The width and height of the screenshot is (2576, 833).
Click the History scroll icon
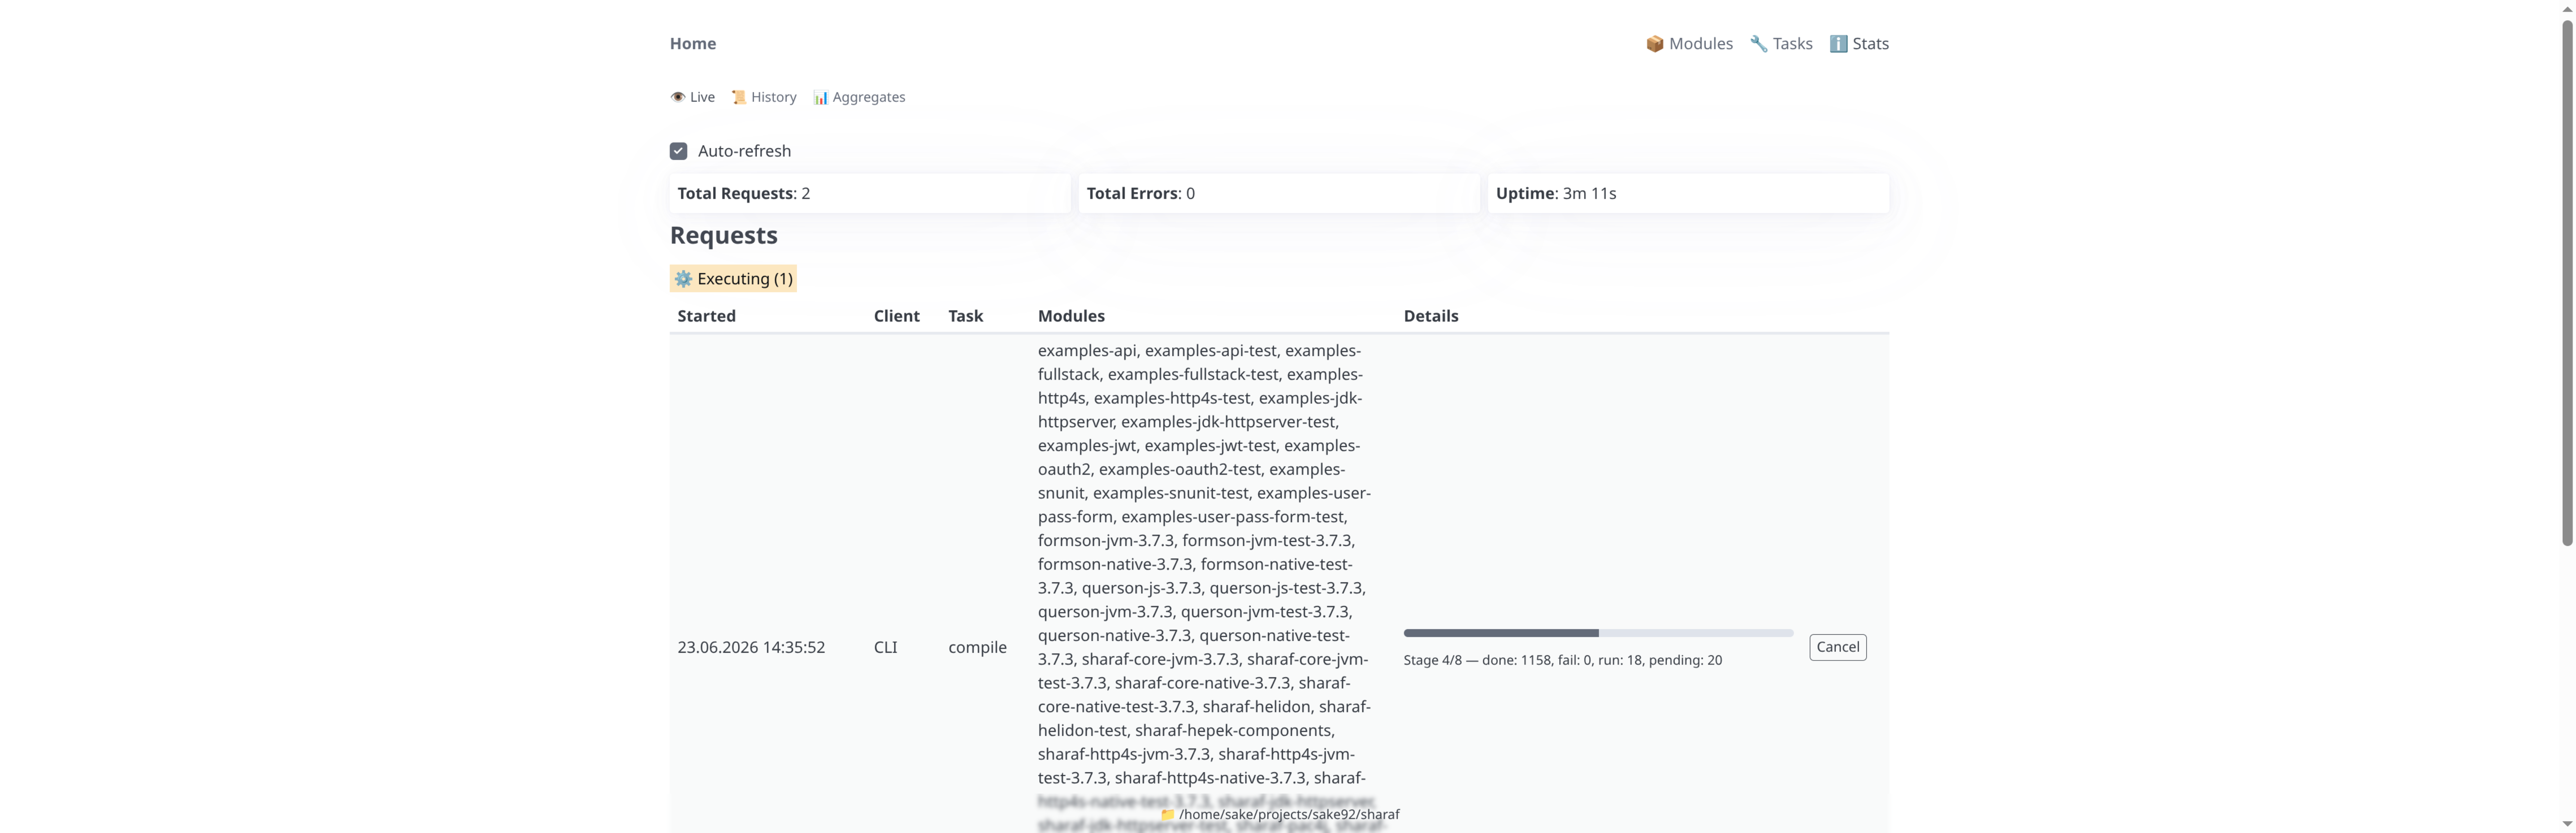tap(739, 97)
